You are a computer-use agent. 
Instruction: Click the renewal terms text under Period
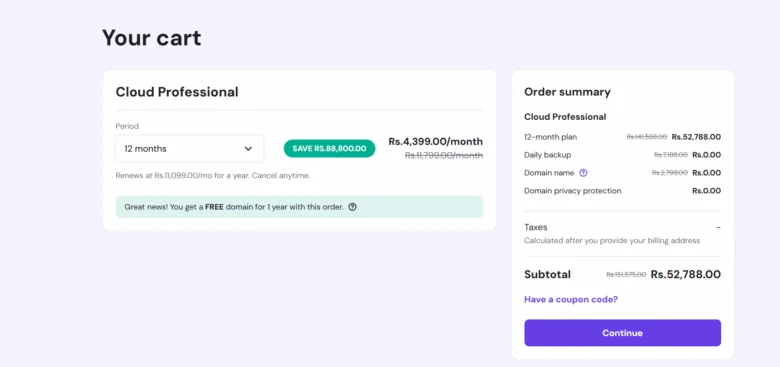tap(213, 176)
